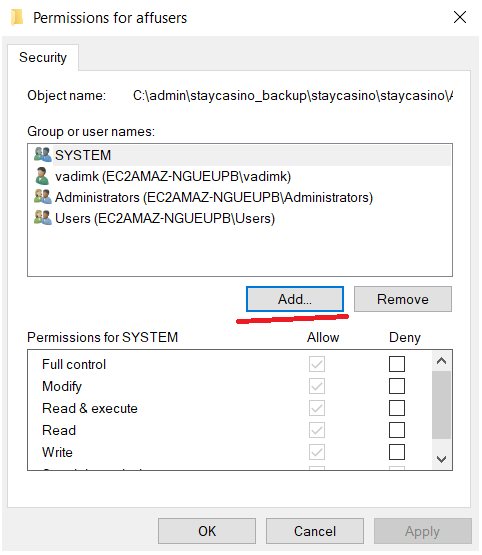Image resolution: width=482 pixels, height=555 pixels.
Task: Open the Security tab
Action: tap(43, 57)
